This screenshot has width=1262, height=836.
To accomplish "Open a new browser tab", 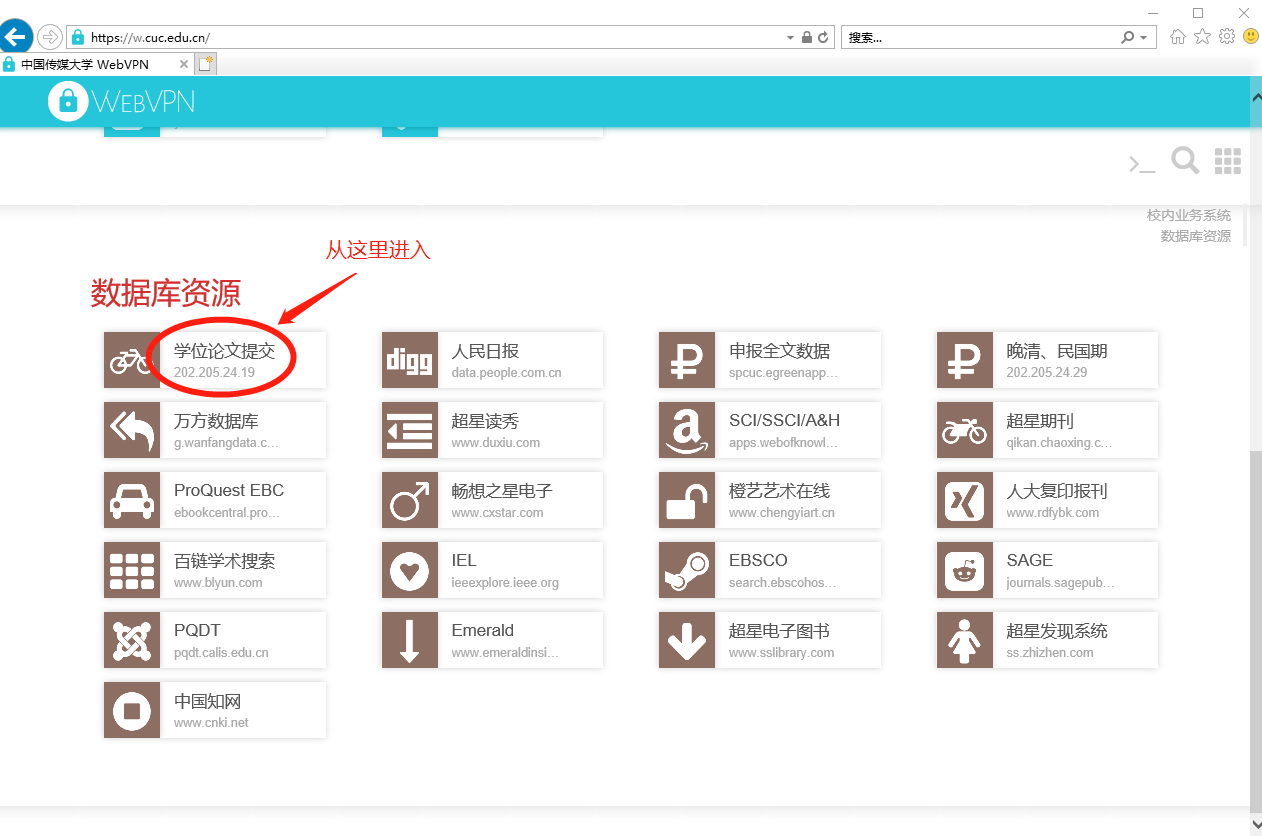I will click(206, 64).
